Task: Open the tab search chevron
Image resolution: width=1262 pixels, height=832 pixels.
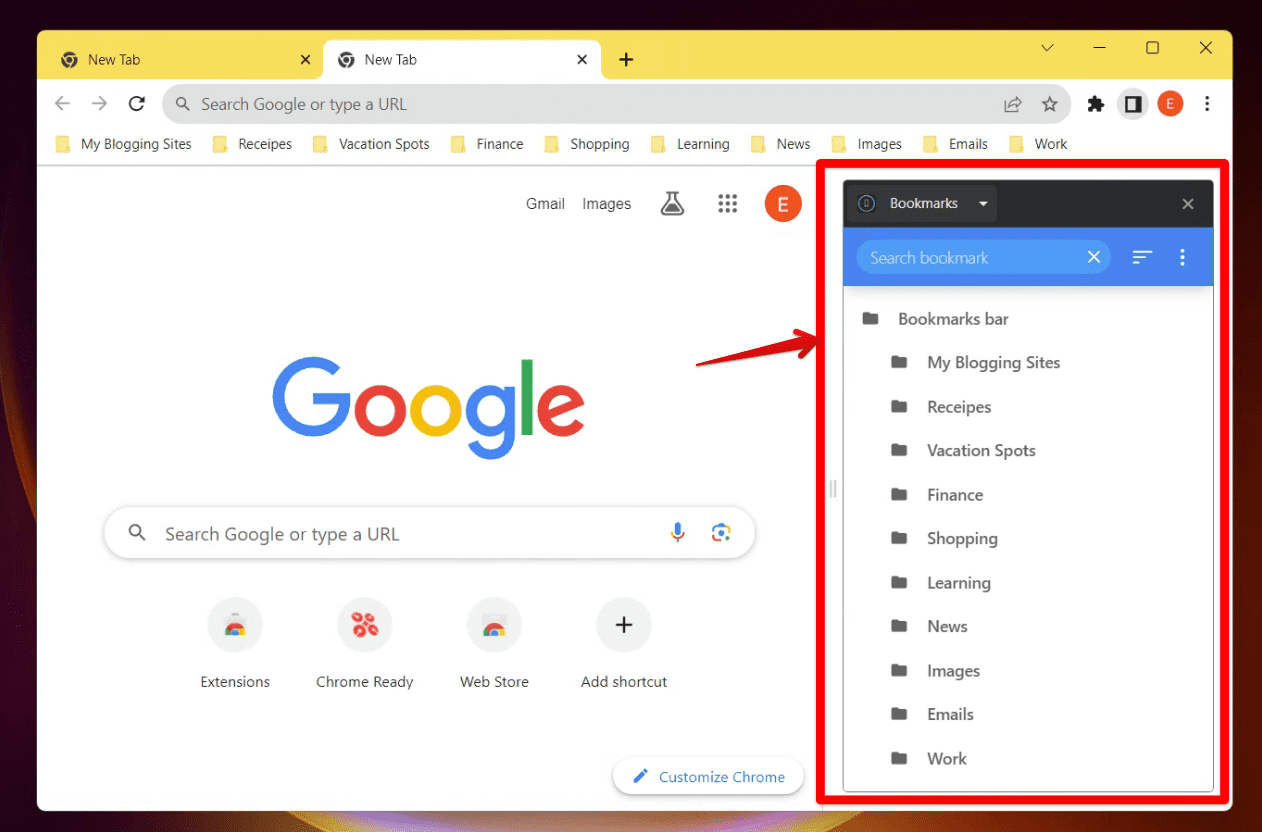Action: point(1047,48)
